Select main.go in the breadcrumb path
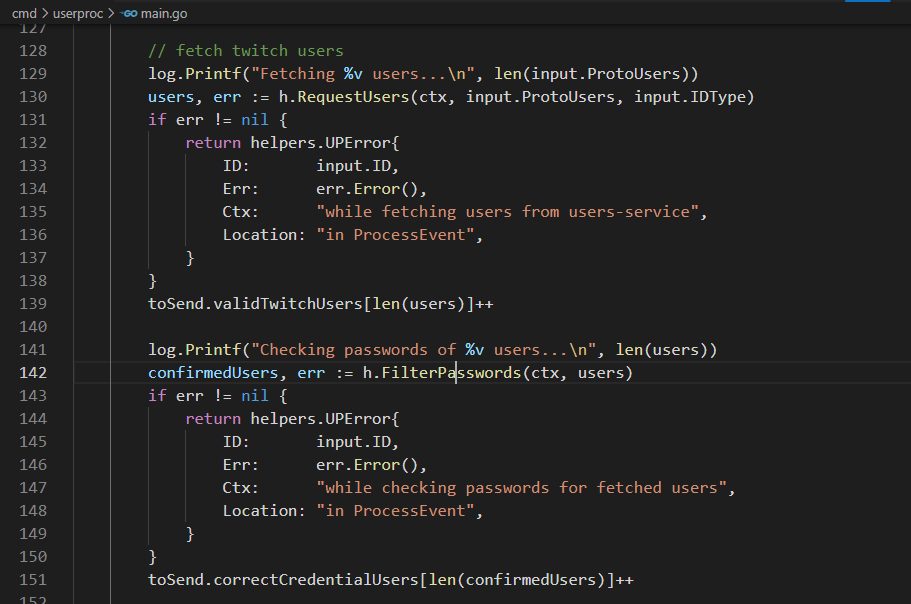This screenshot has height=604, width=911. click(164, 13)
